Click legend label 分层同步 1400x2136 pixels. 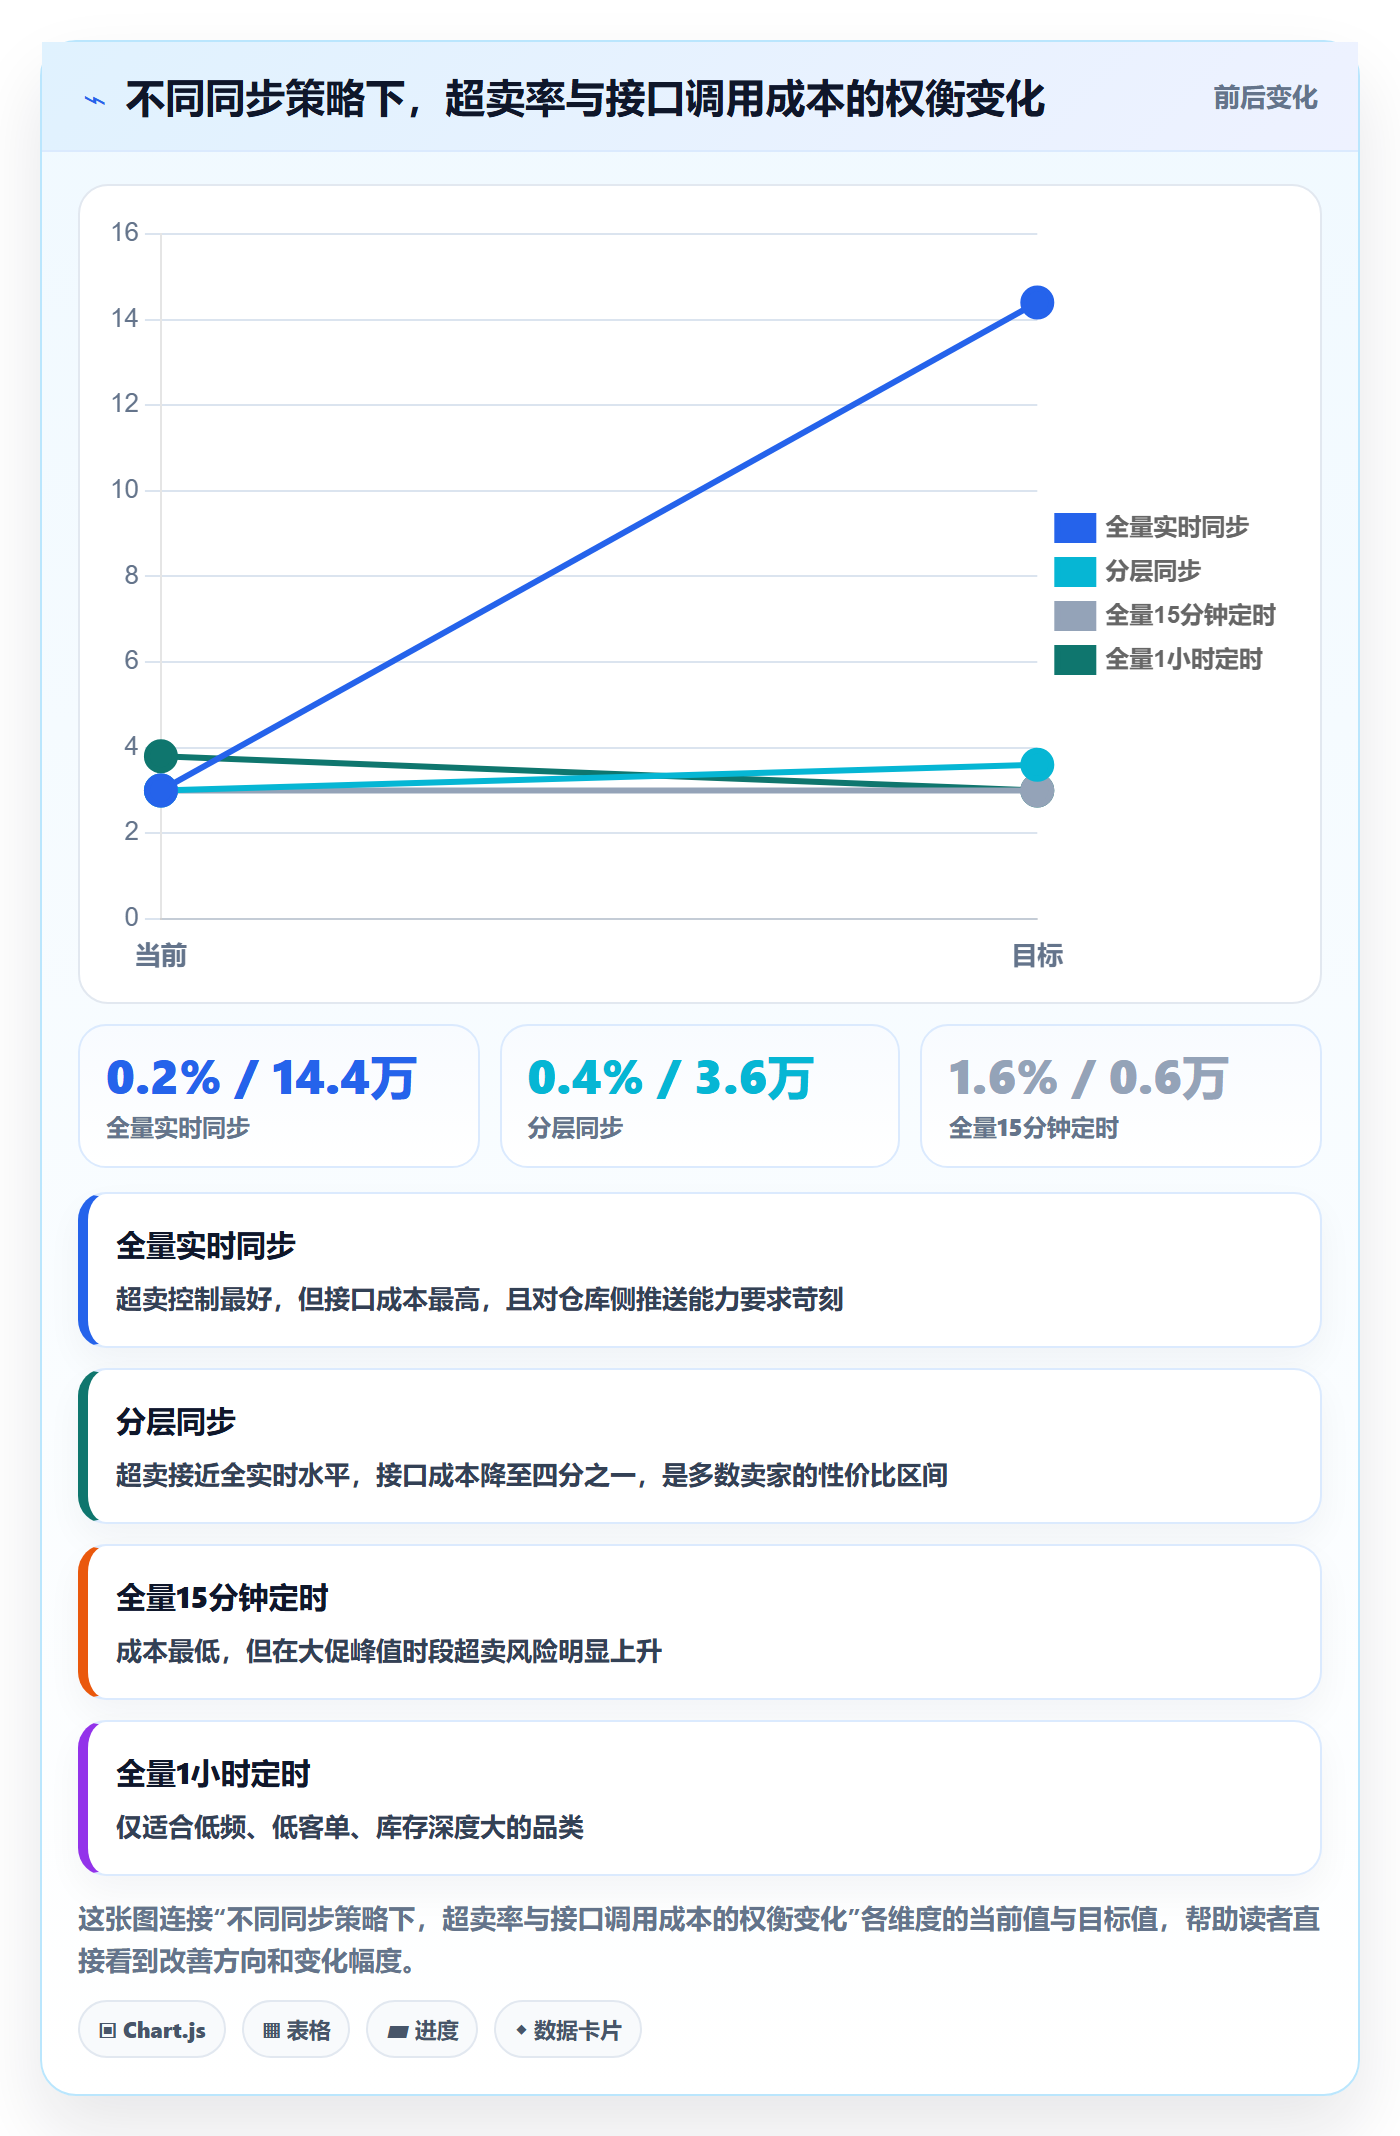1153,571
